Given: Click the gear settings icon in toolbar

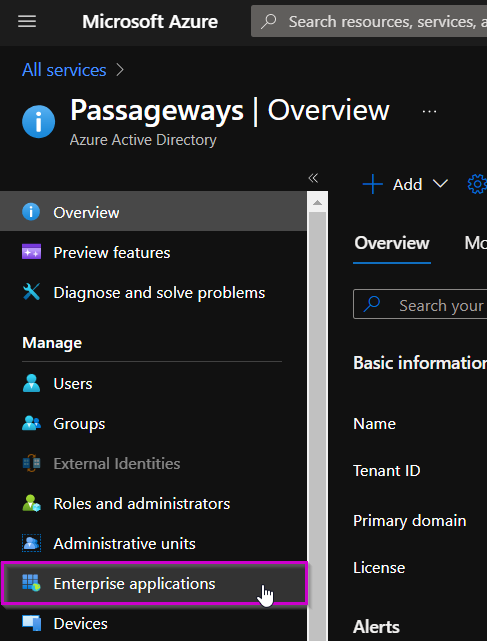Looking at the screenshot, I should [x=477, y=184].
